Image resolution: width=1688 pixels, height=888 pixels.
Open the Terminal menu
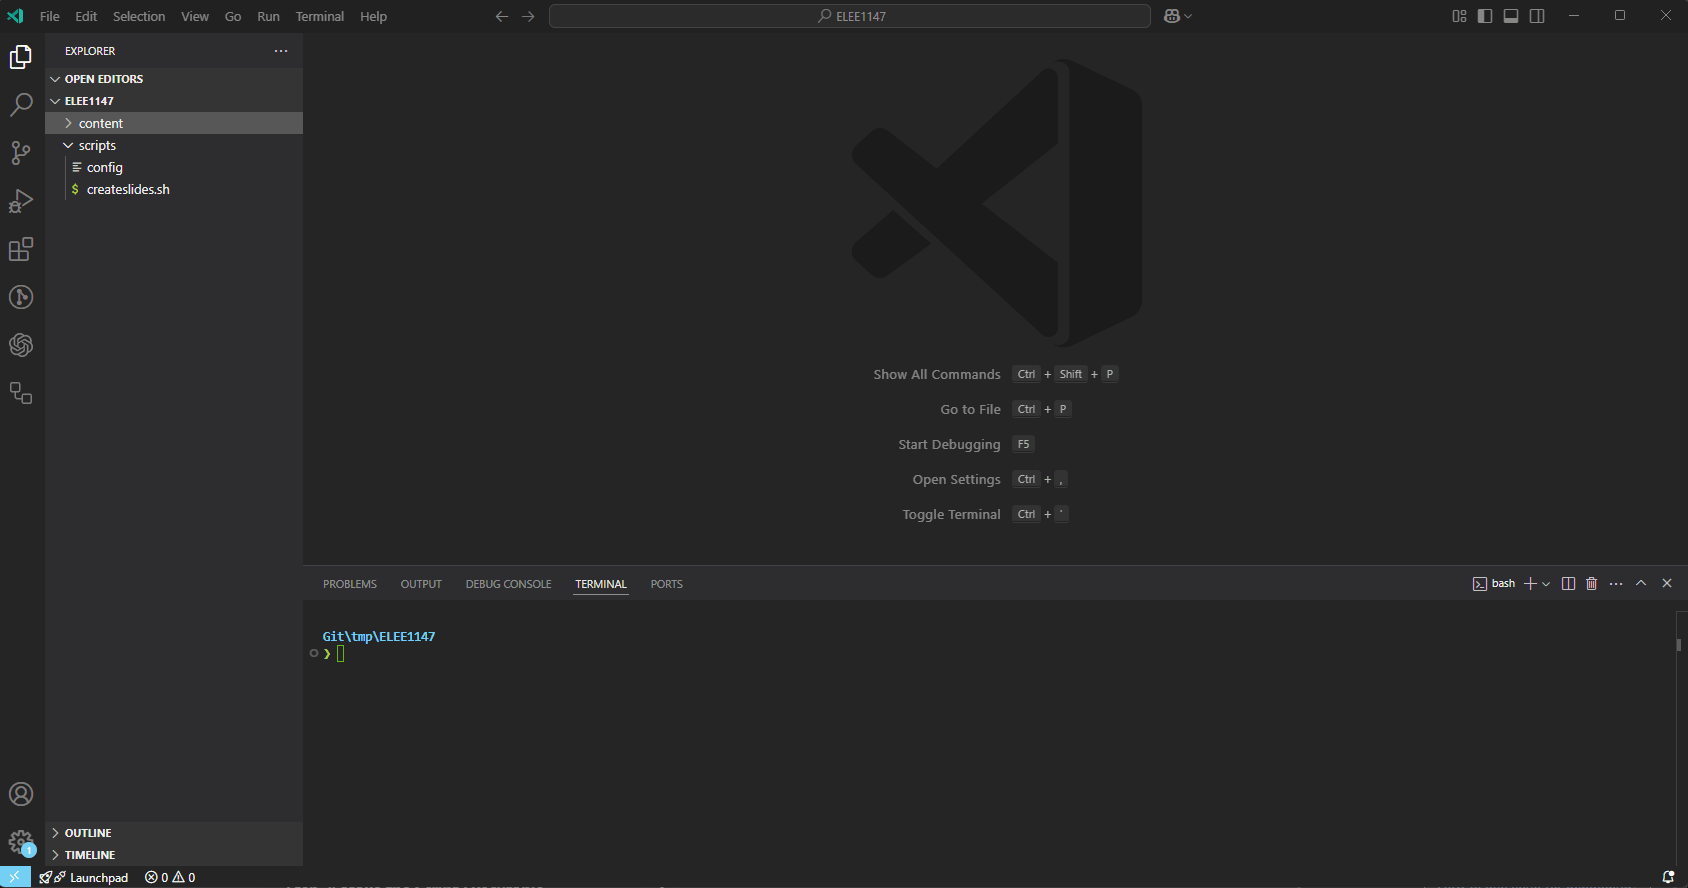[319, 16]
